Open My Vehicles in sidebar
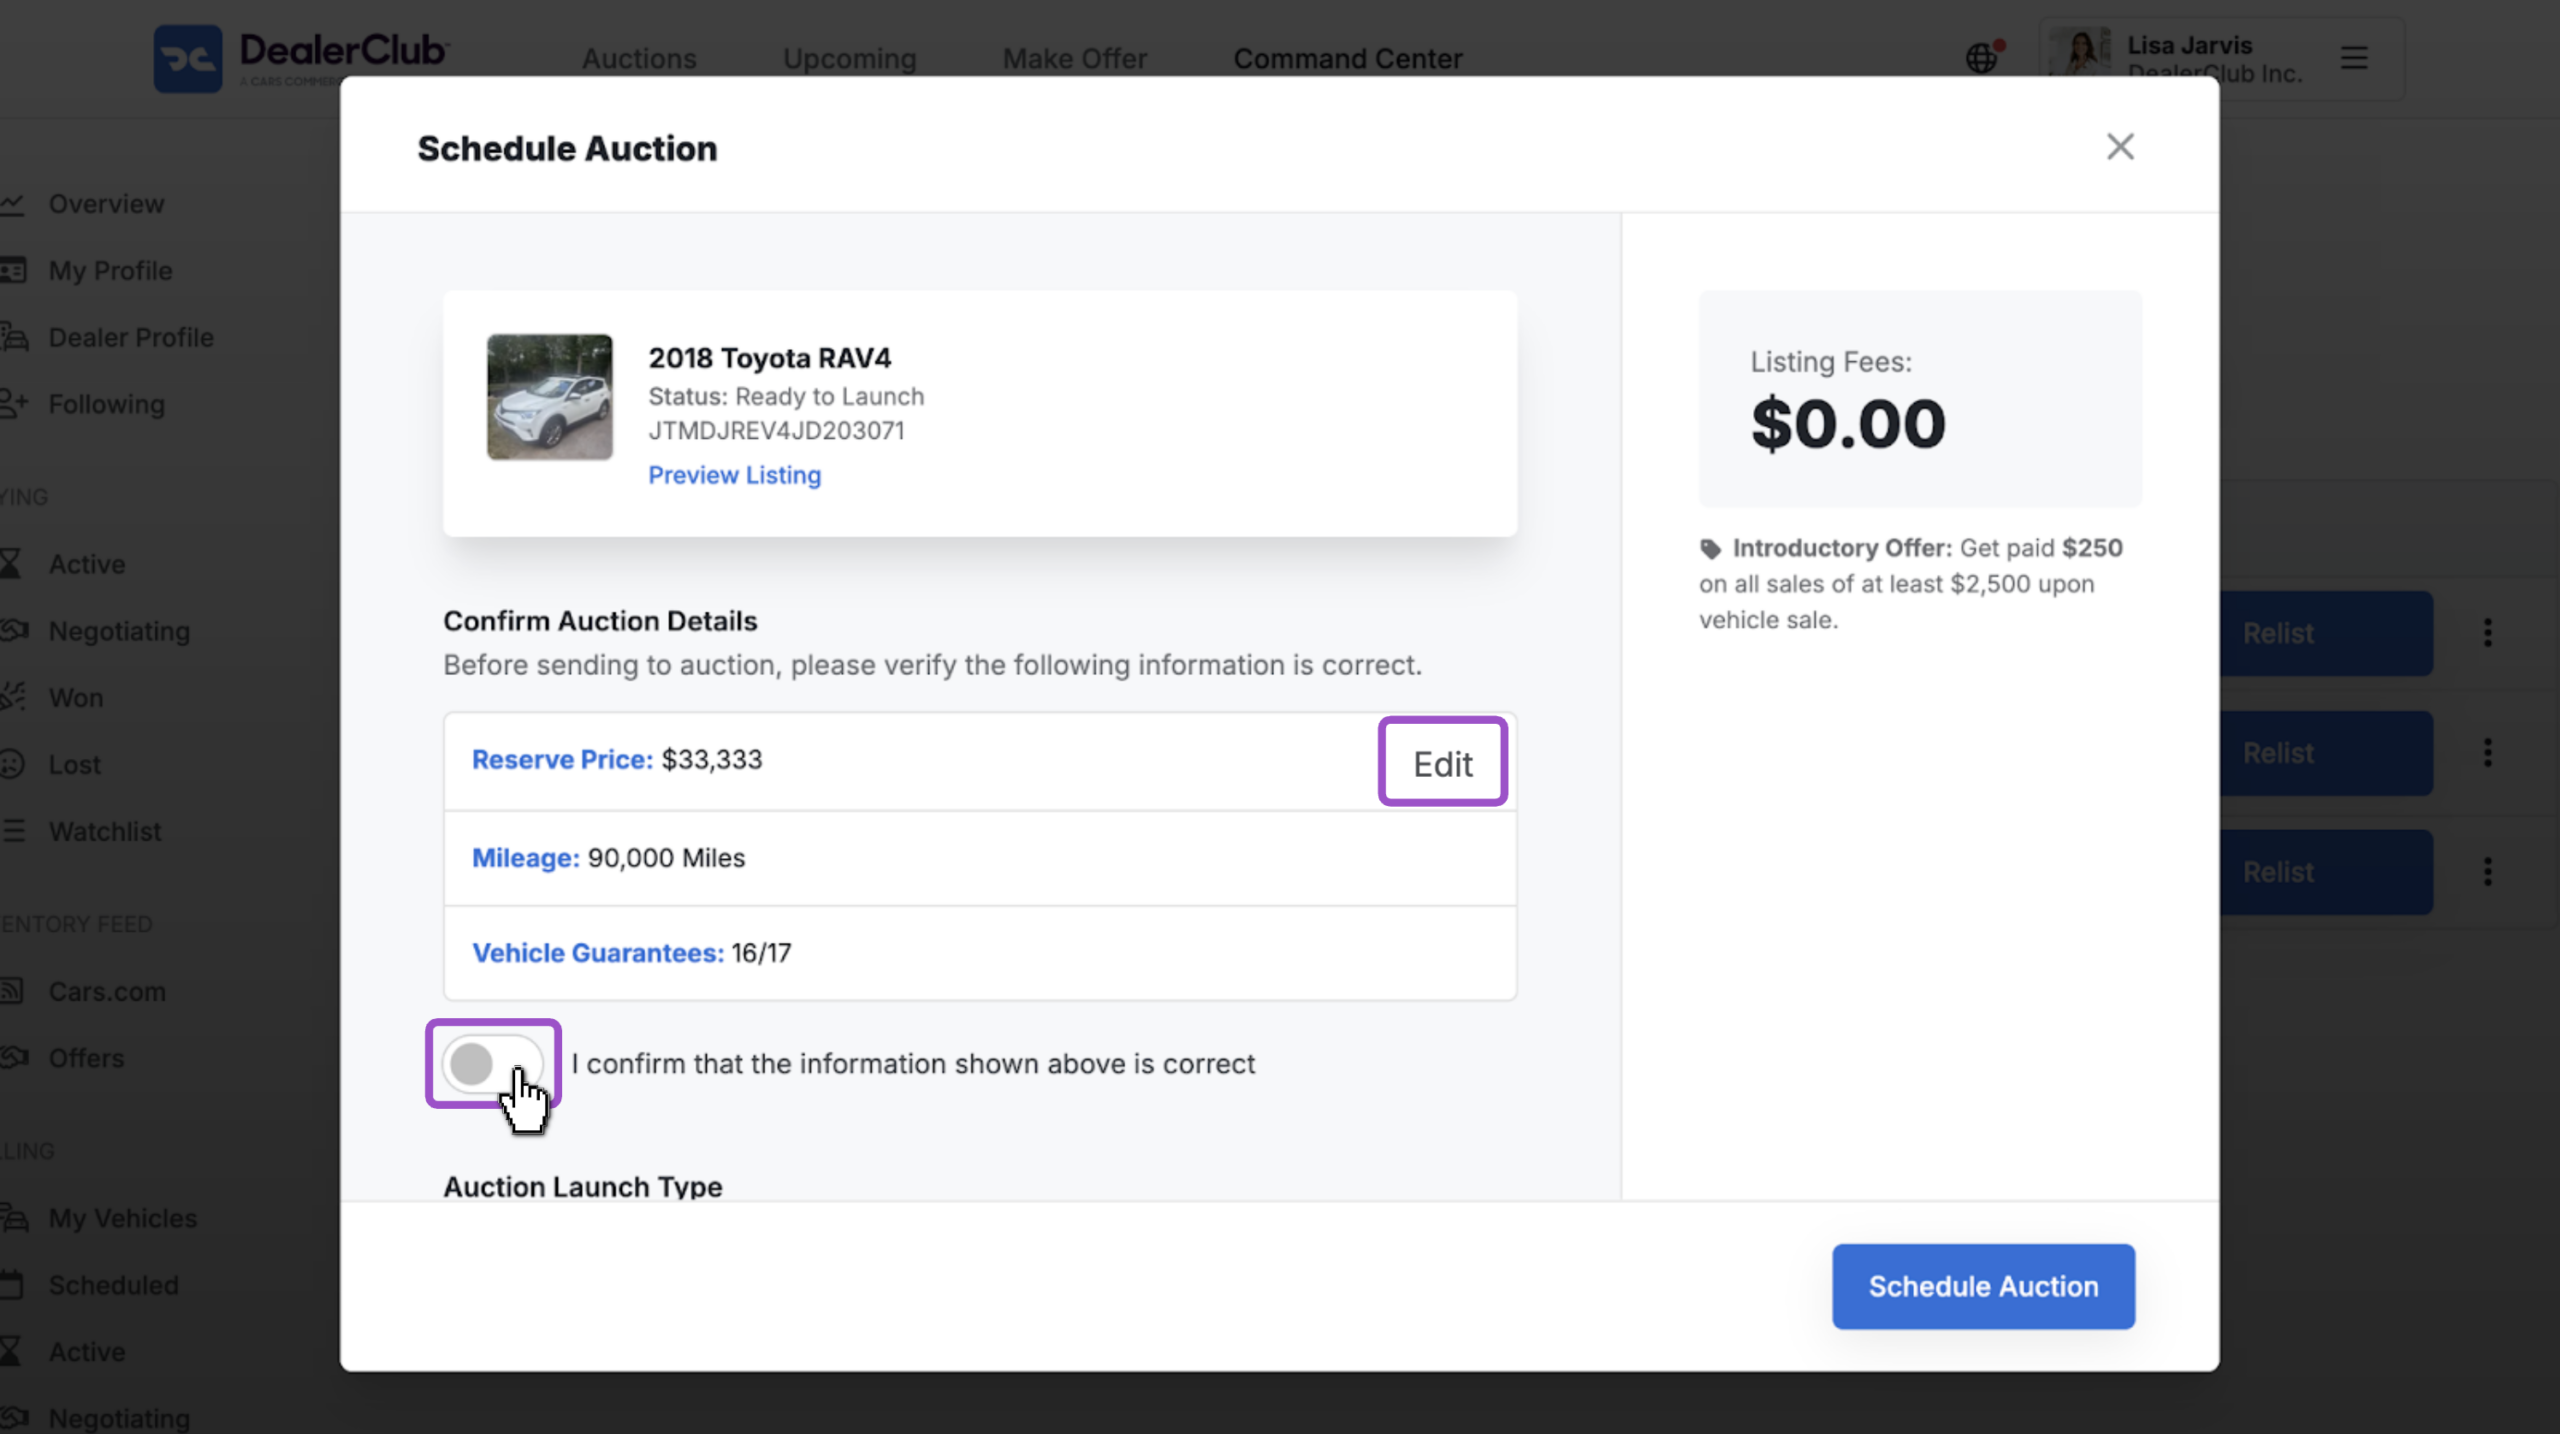2560x1434 pixels. [122, 1218]
